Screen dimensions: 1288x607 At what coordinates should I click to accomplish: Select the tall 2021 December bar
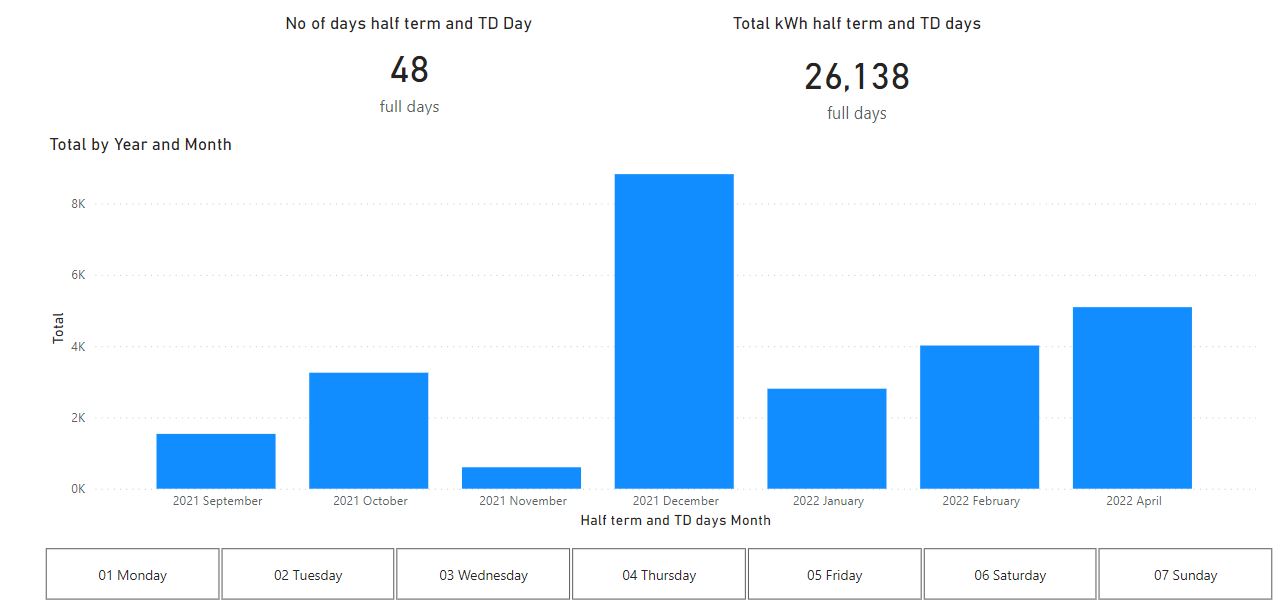tap(674, 332)
